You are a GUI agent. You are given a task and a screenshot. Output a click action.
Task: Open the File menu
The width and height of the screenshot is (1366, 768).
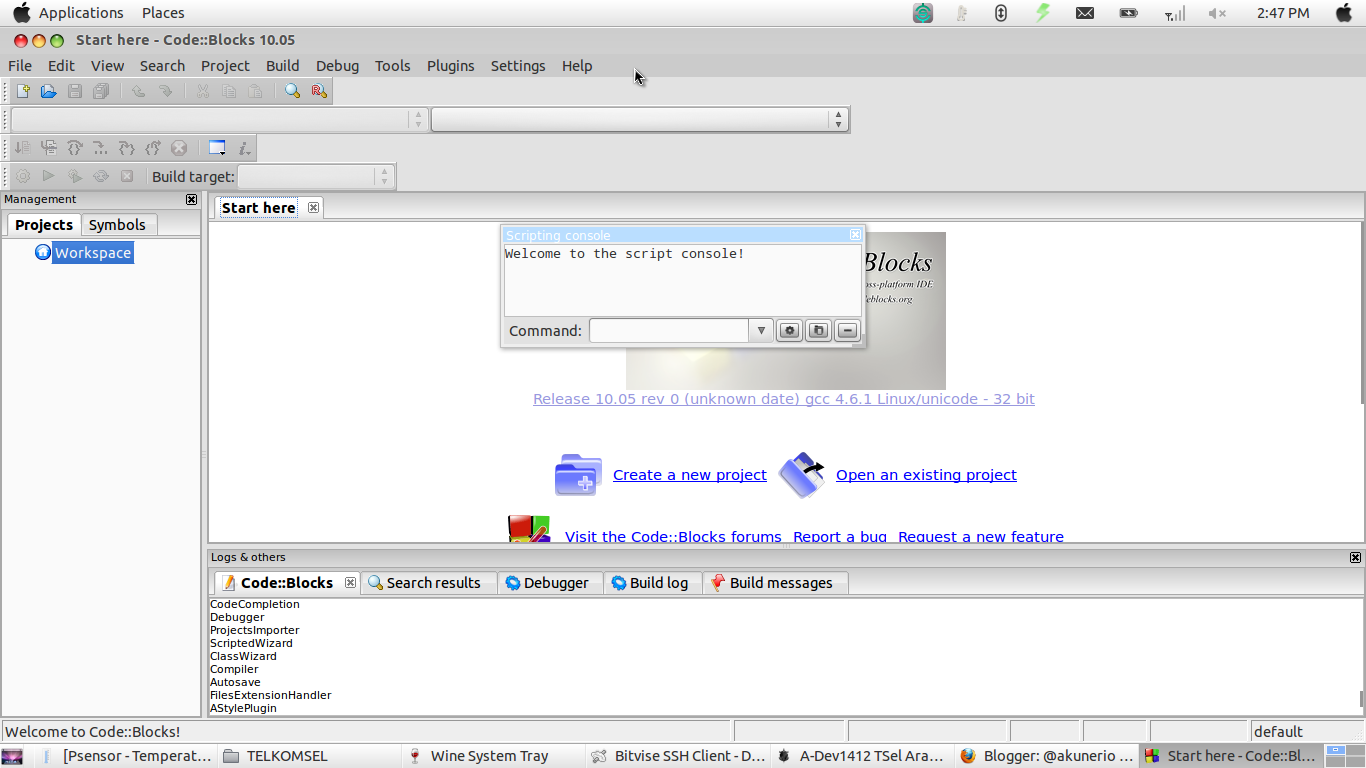tap(20, 66)
